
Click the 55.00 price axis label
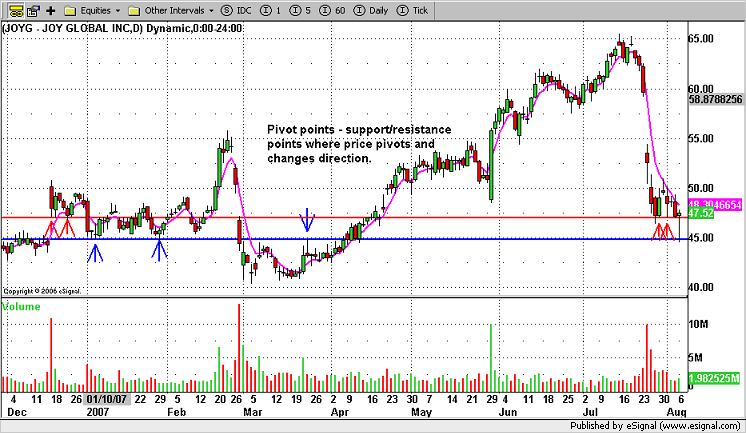pyautogui.click(x=701, y=139)
